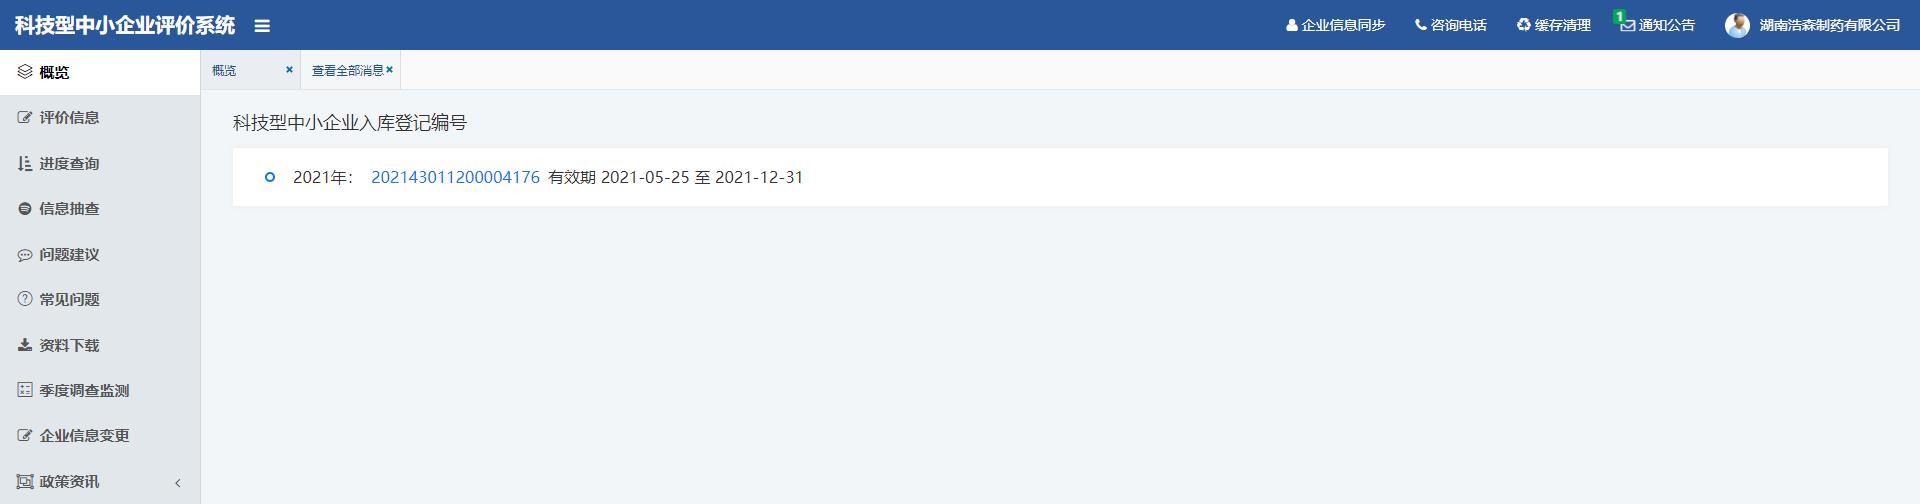This screenshot has width=1920, height=504.
Task: Expand the 政策资讯 chevron arrow
Action: [x=178, y=482]
